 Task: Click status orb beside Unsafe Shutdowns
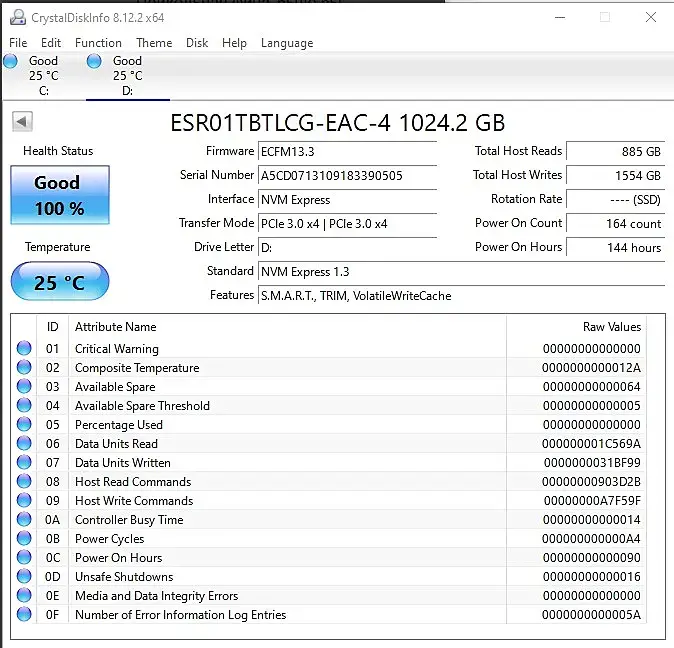(x=24, y=577)
